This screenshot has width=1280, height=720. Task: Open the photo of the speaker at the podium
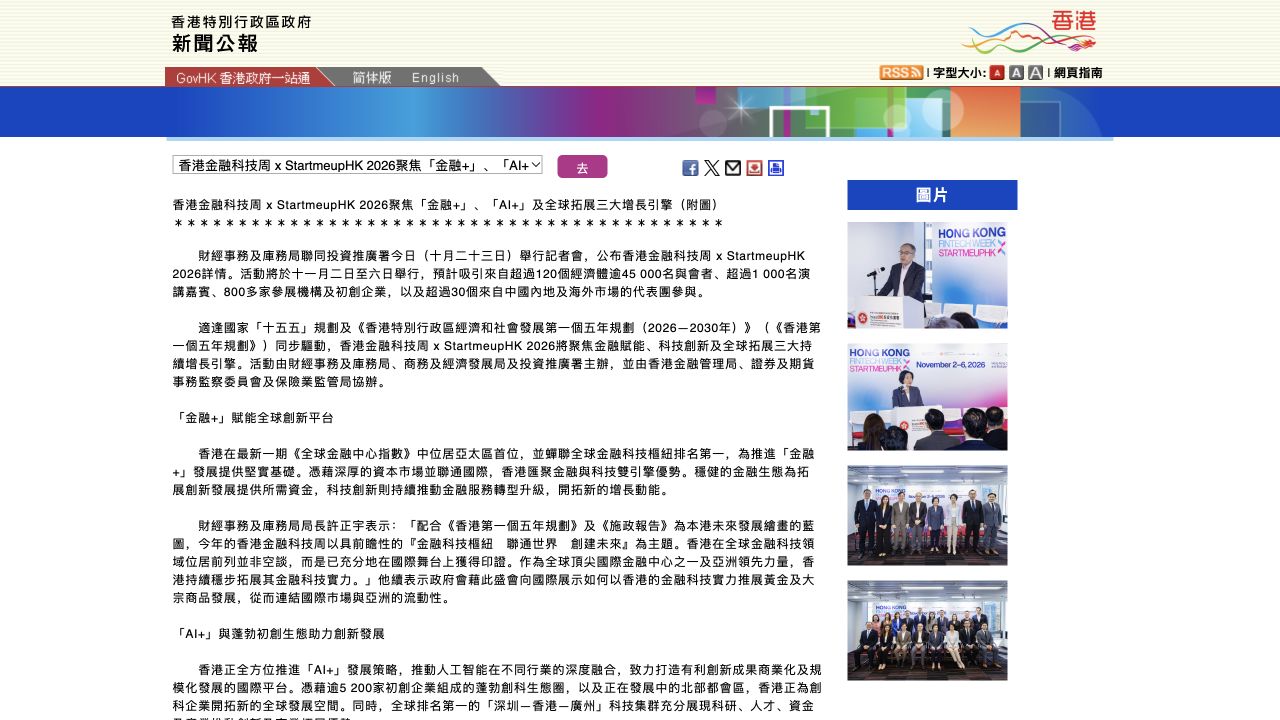click(927, 275)
